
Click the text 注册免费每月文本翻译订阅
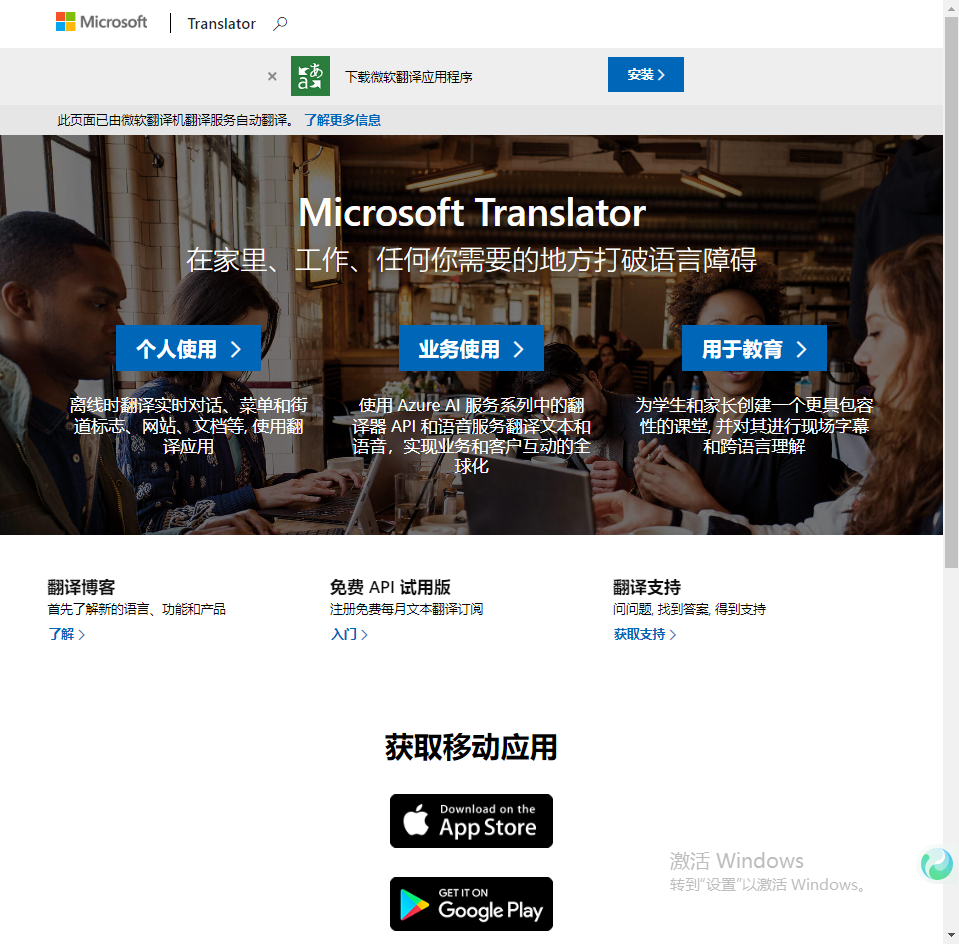pyautogui.click(x=406, y=609)
